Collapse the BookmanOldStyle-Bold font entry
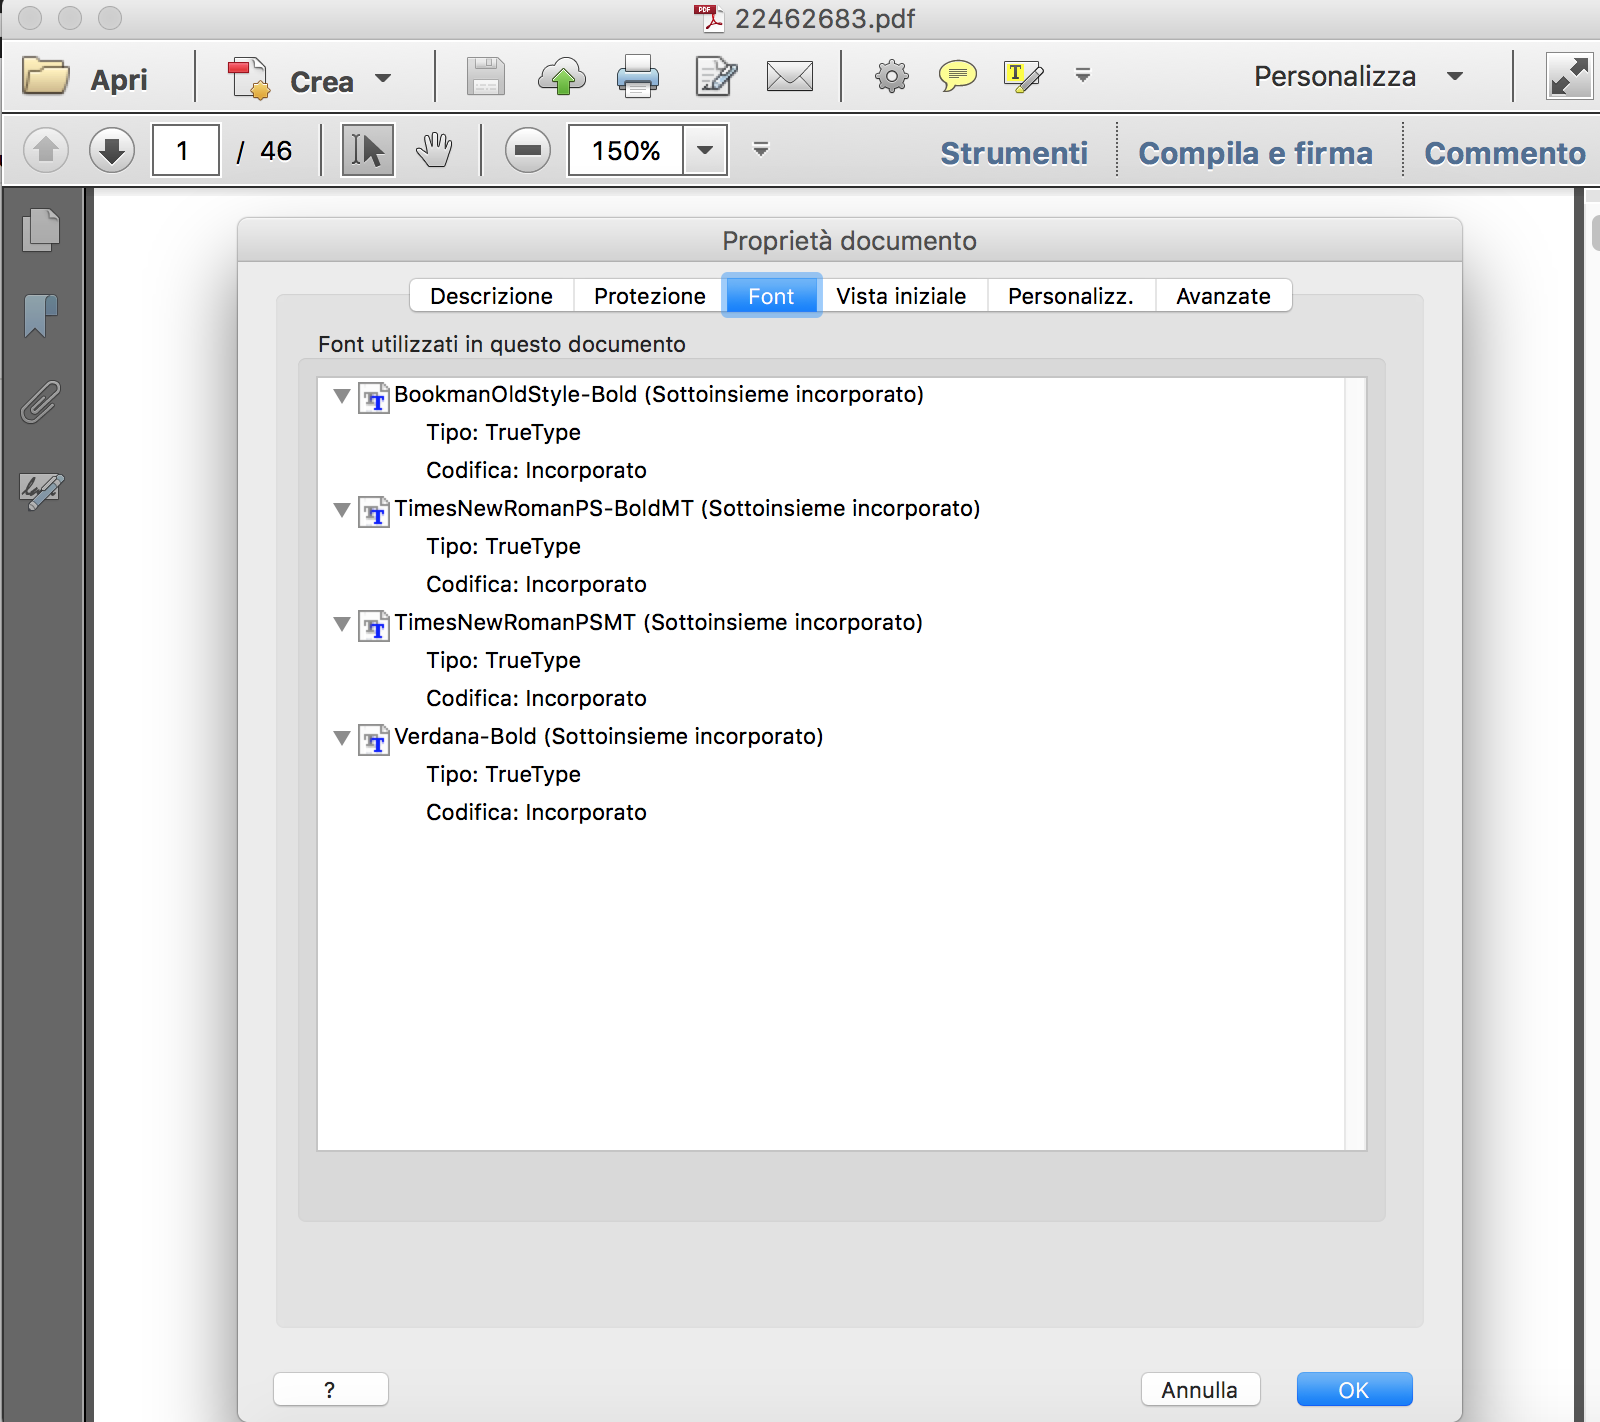This screenshot has height=1422, width=1600. click(342, 396)
